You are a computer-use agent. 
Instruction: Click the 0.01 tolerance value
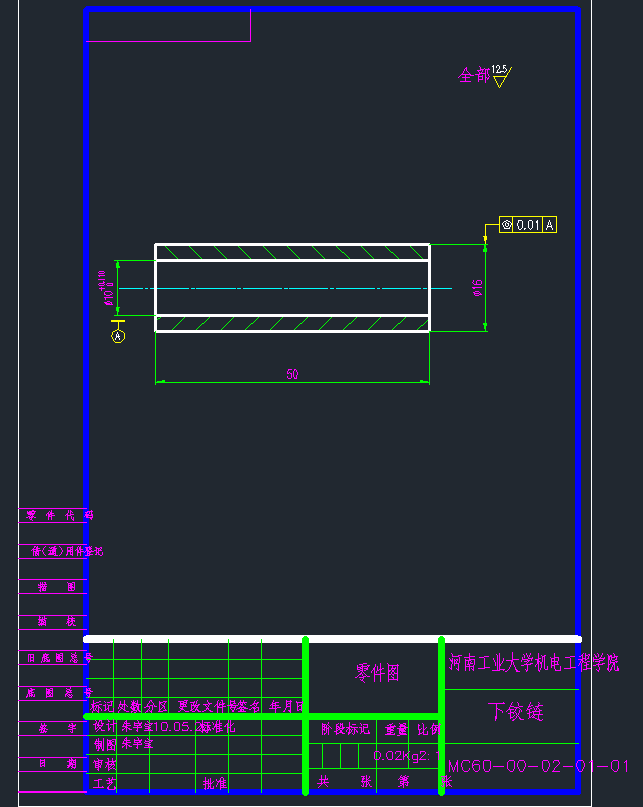click(x=528, y=225)
